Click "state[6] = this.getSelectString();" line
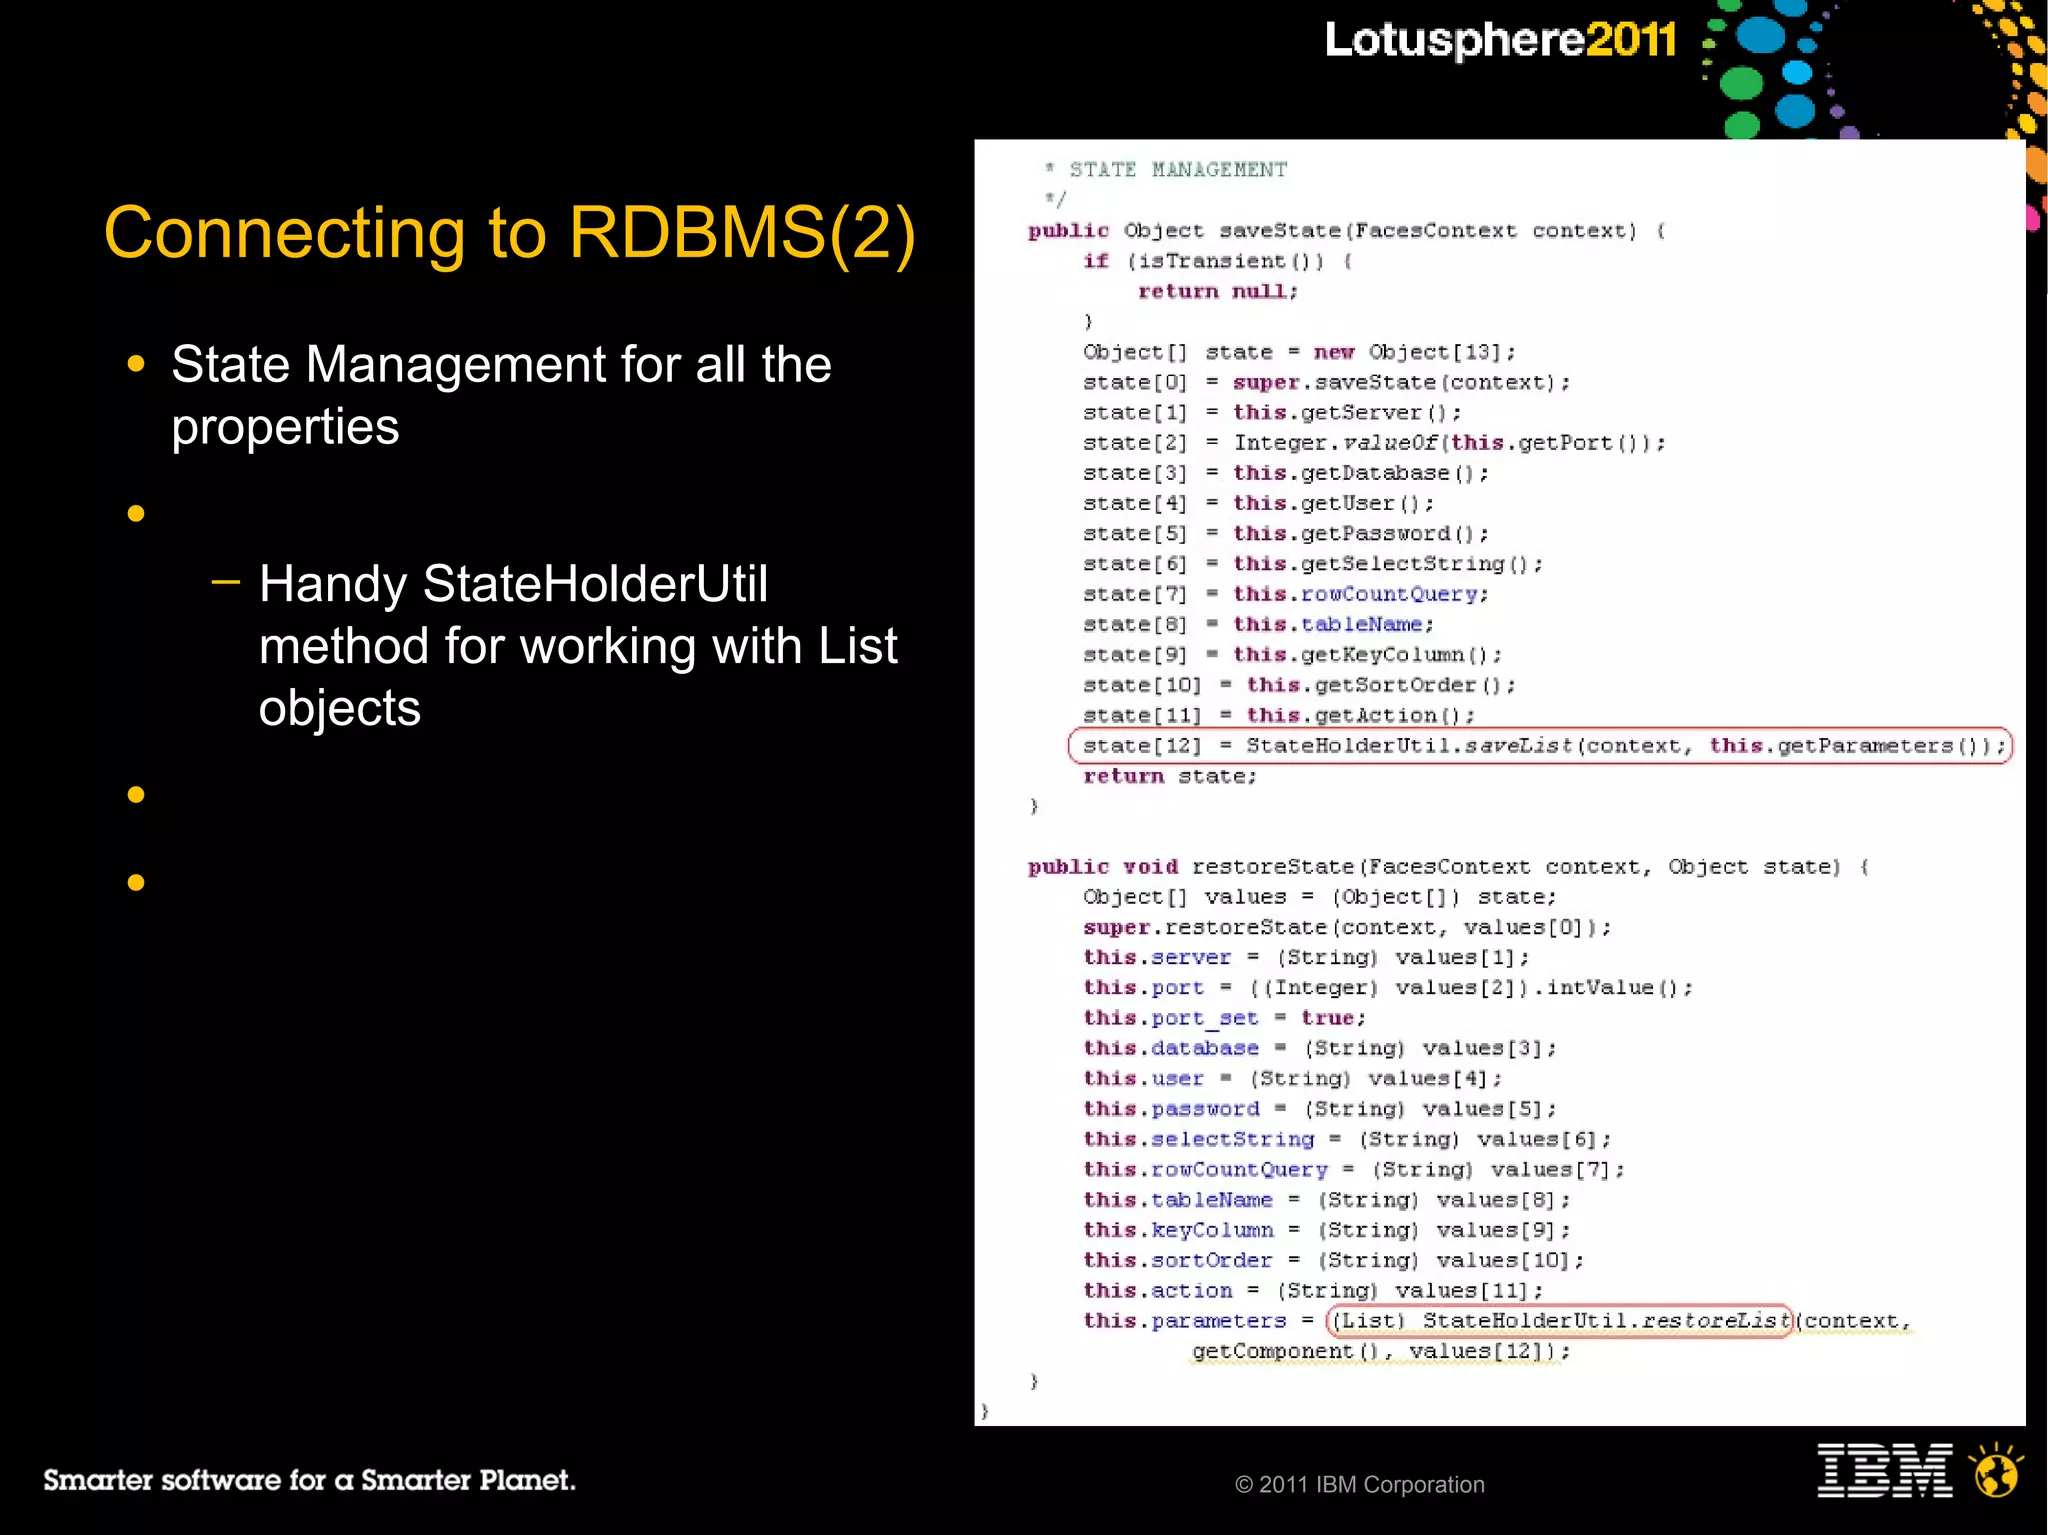The width and height of the screenshot is (2048, 1535). [x=1313, y=563]
